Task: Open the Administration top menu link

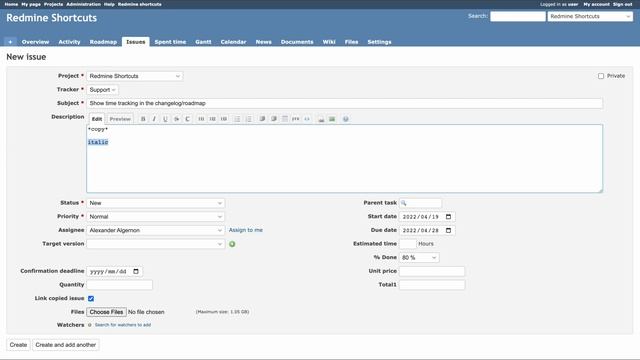Action: (x=83, y=4)
